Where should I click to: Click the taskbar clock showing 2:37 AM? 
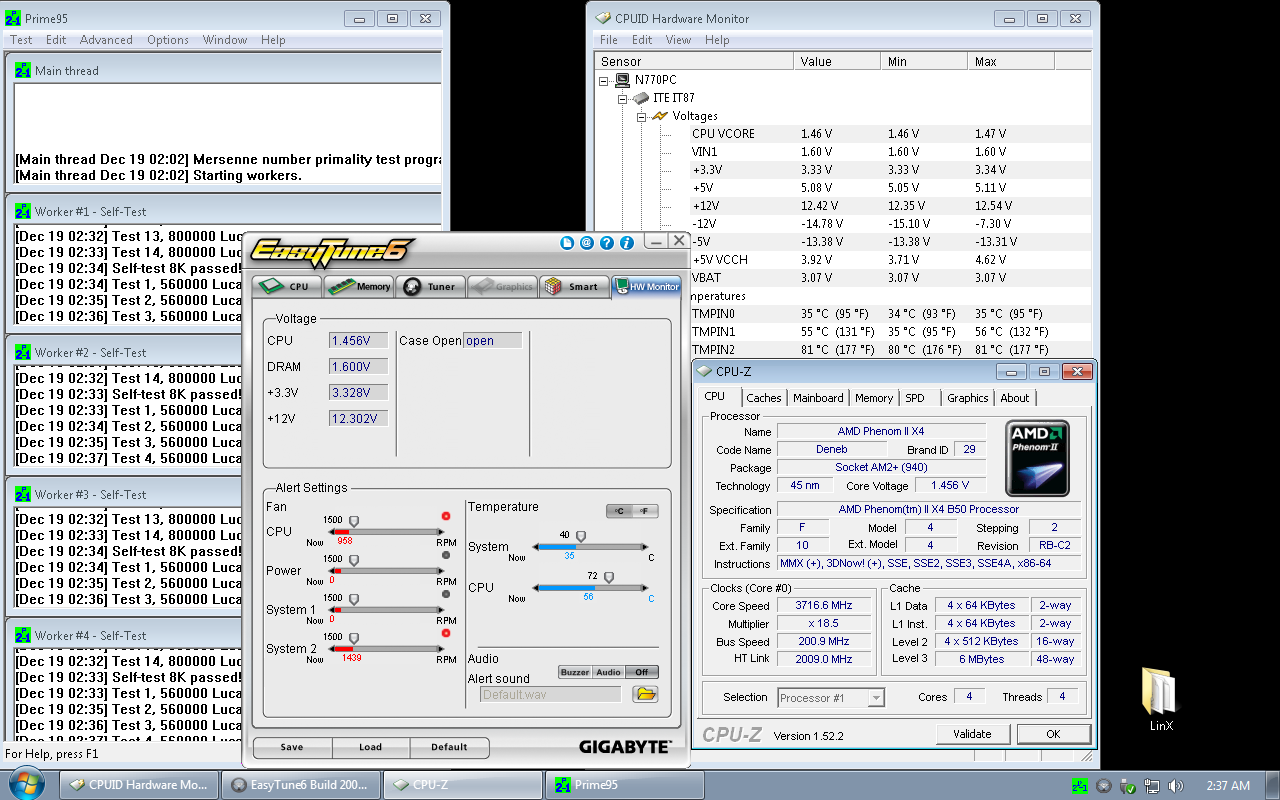coord(1228,786)
